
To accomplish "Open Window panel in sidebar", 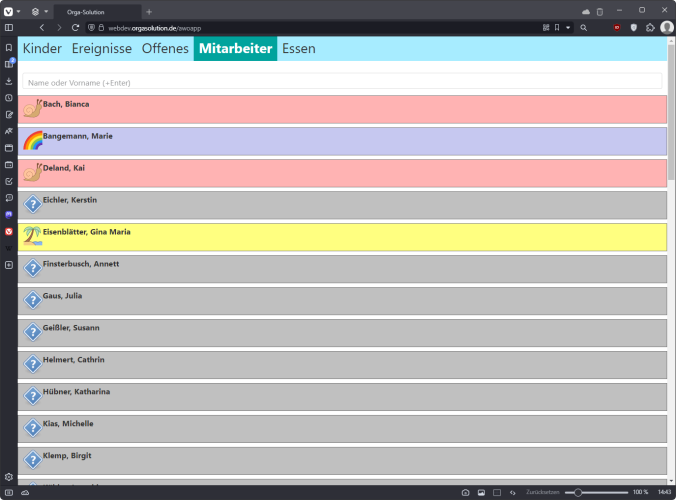I will (x=9, y=148).
